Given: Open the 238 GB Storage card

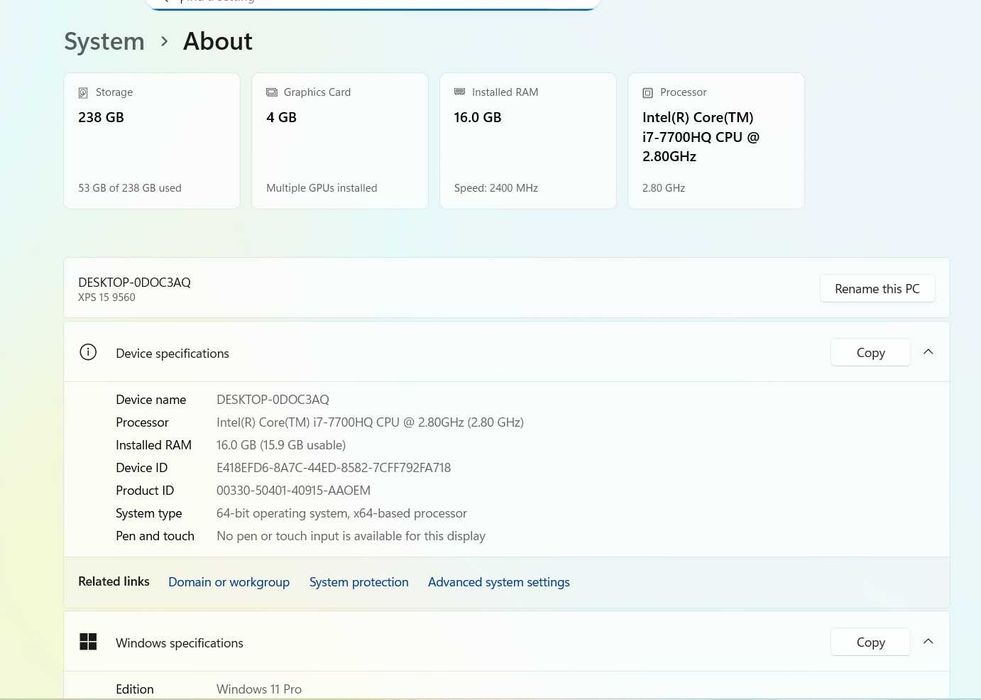Looking at the screenshot, I should coord(152,141).
